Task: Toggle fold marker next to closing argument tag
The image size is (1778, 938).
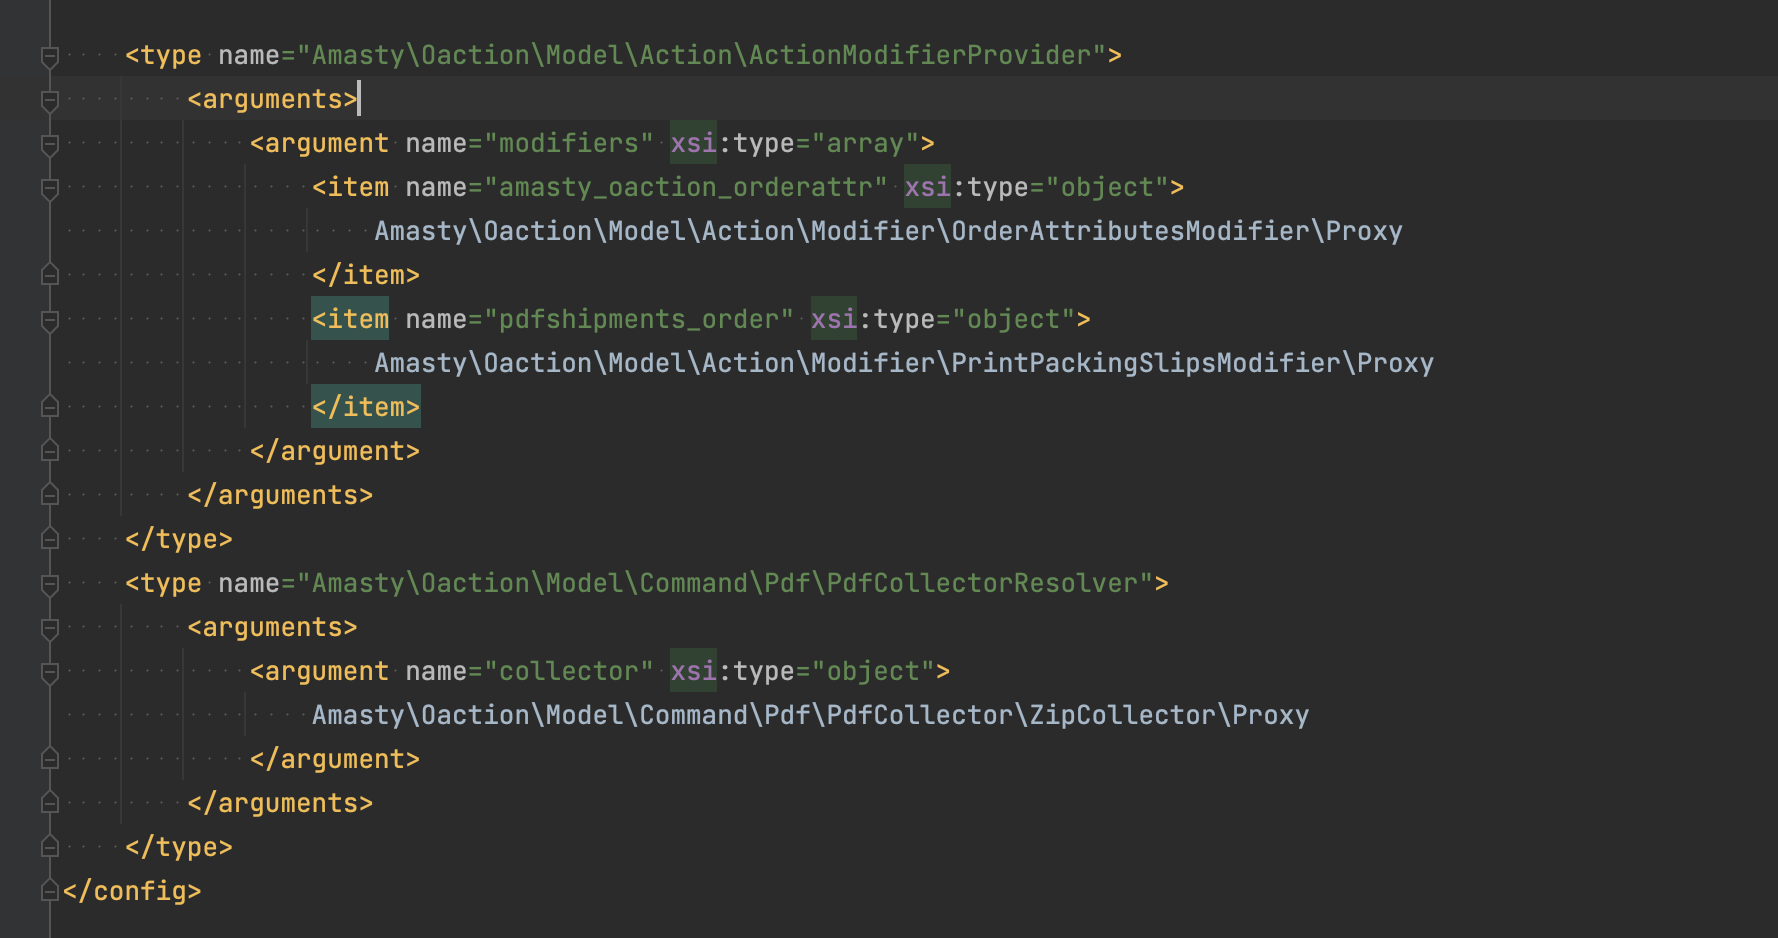Action: (47, 450)
